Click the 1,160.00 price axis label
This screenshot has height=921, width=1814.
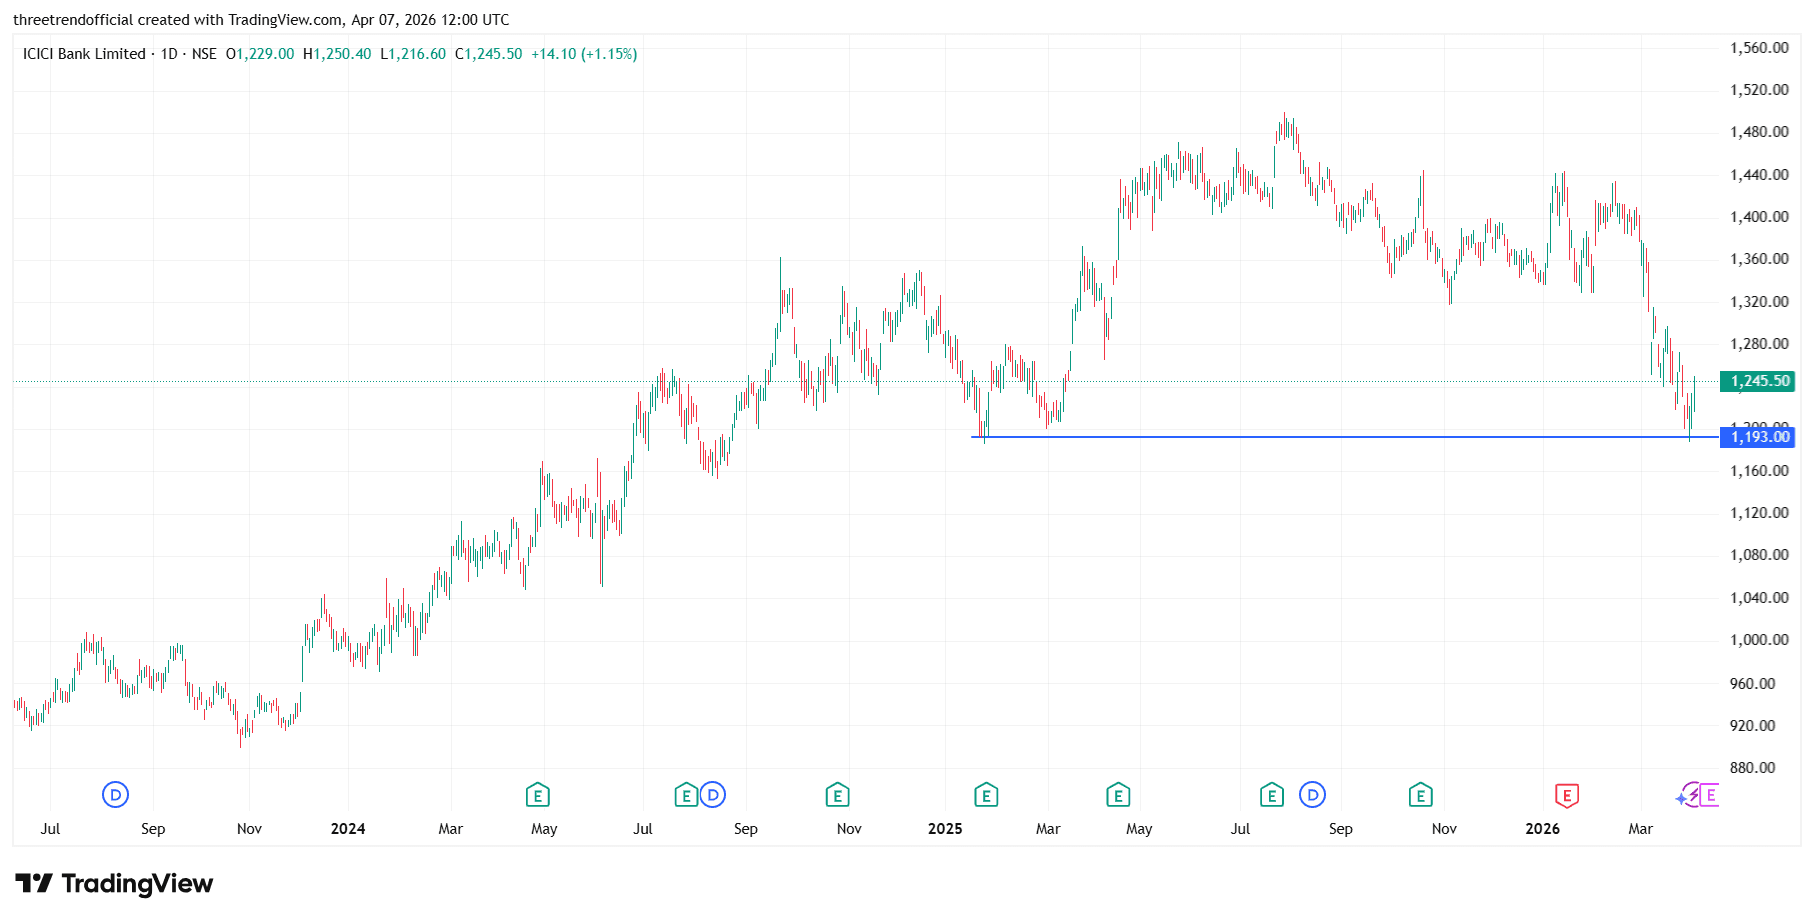1759,471
